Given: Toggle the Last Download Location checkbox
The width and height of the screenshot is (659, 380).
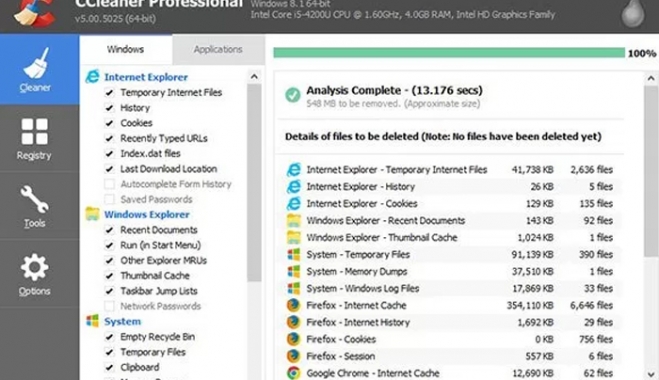Looking at the screenshot, I should 109,169.
